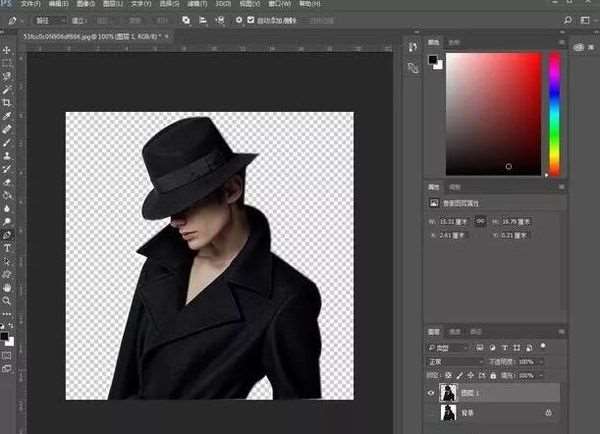Toggle Quick Mask mode

click(x=7, y=356)
